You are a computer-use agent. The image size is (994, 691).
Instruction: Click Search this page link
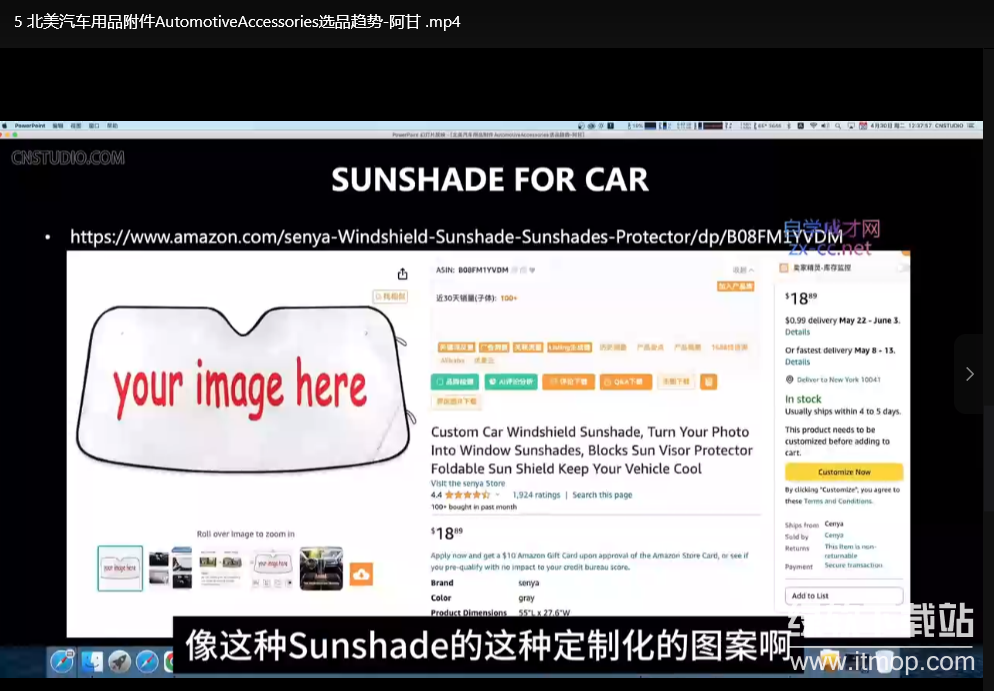point(602,495)
